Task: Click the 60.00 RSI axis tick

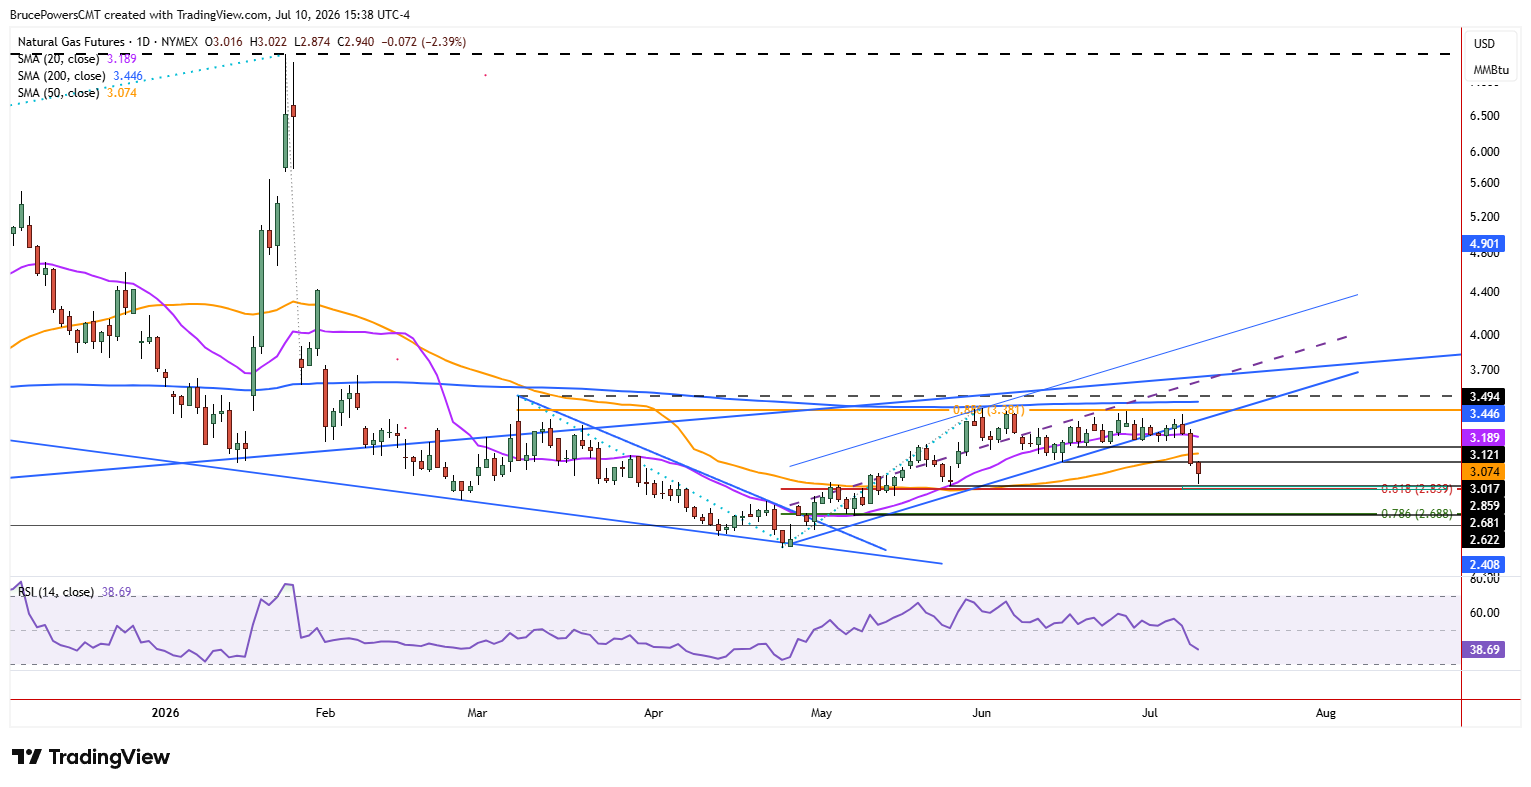Action: [1484, 613]
